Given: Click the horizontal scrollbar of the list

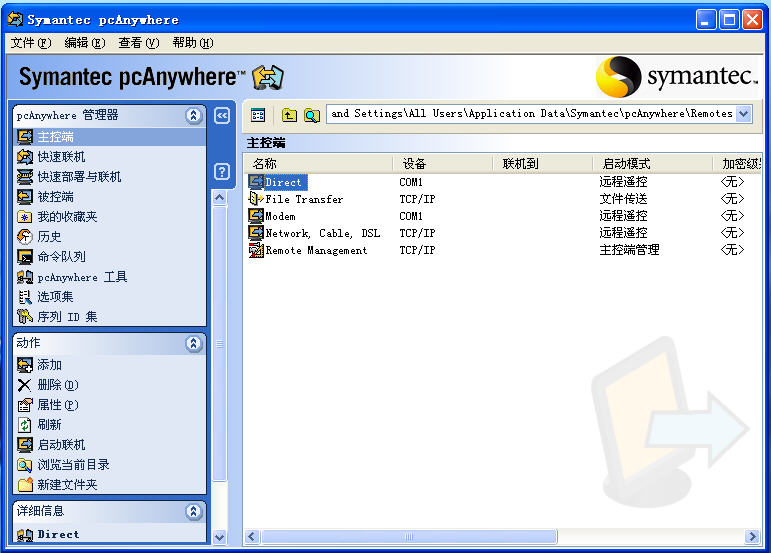Looking at the screenshot, I should click(x=500, y=537).
